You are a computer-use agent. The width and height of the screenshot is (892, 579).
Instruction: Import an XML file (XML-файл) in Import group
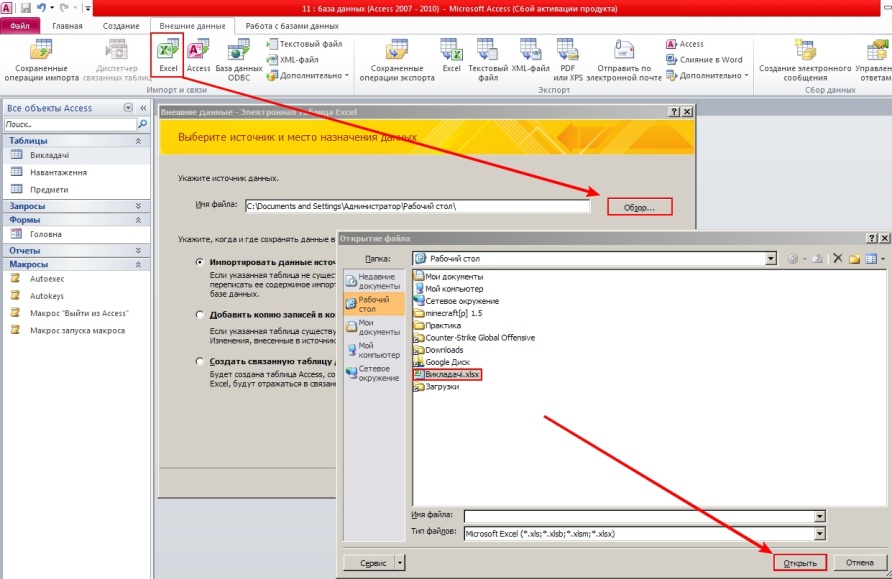[292, 59]
